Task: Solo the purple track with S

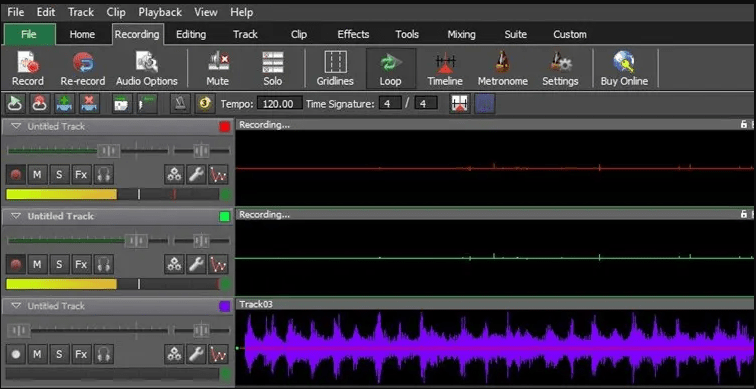Action: click(x=59, y=354)
